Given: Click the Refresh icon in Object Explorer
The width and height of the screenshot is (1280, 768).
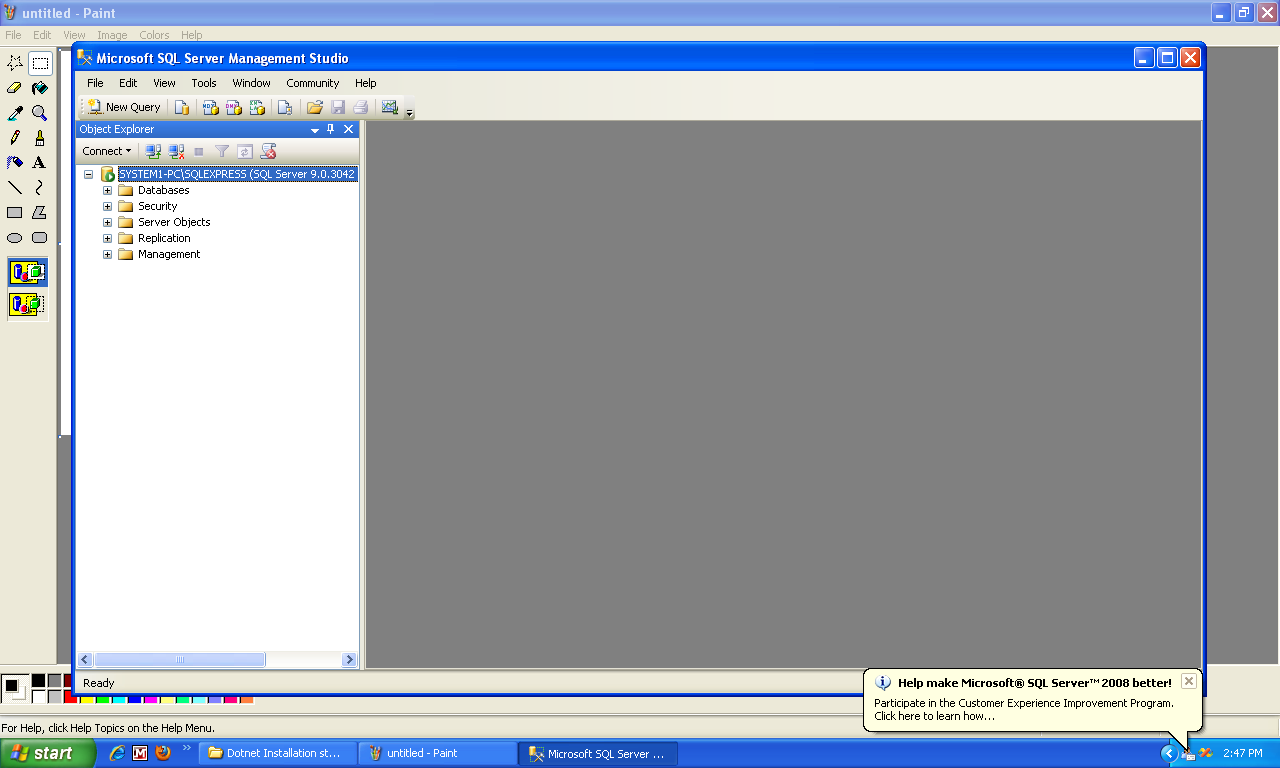Looking at the screenshot, I should (x=245, y=151).
